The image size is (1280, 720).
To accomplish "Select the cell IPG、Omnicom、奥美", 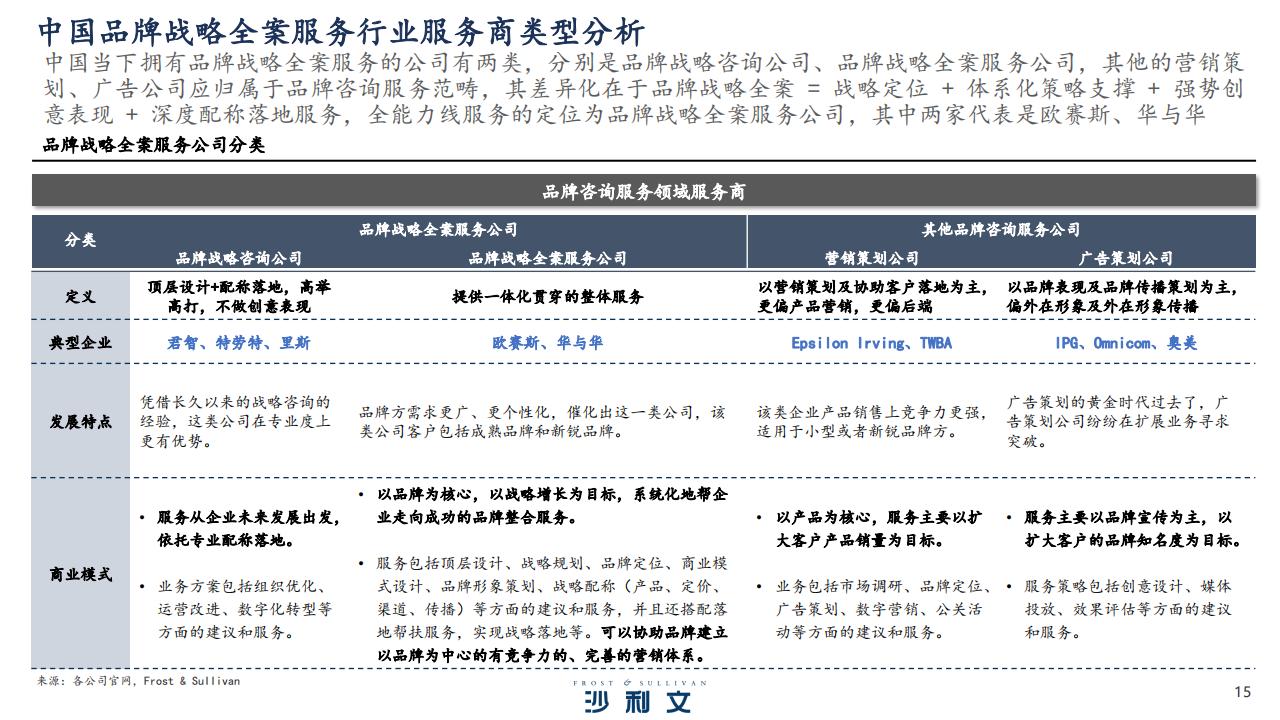I will pos(1126,343).
